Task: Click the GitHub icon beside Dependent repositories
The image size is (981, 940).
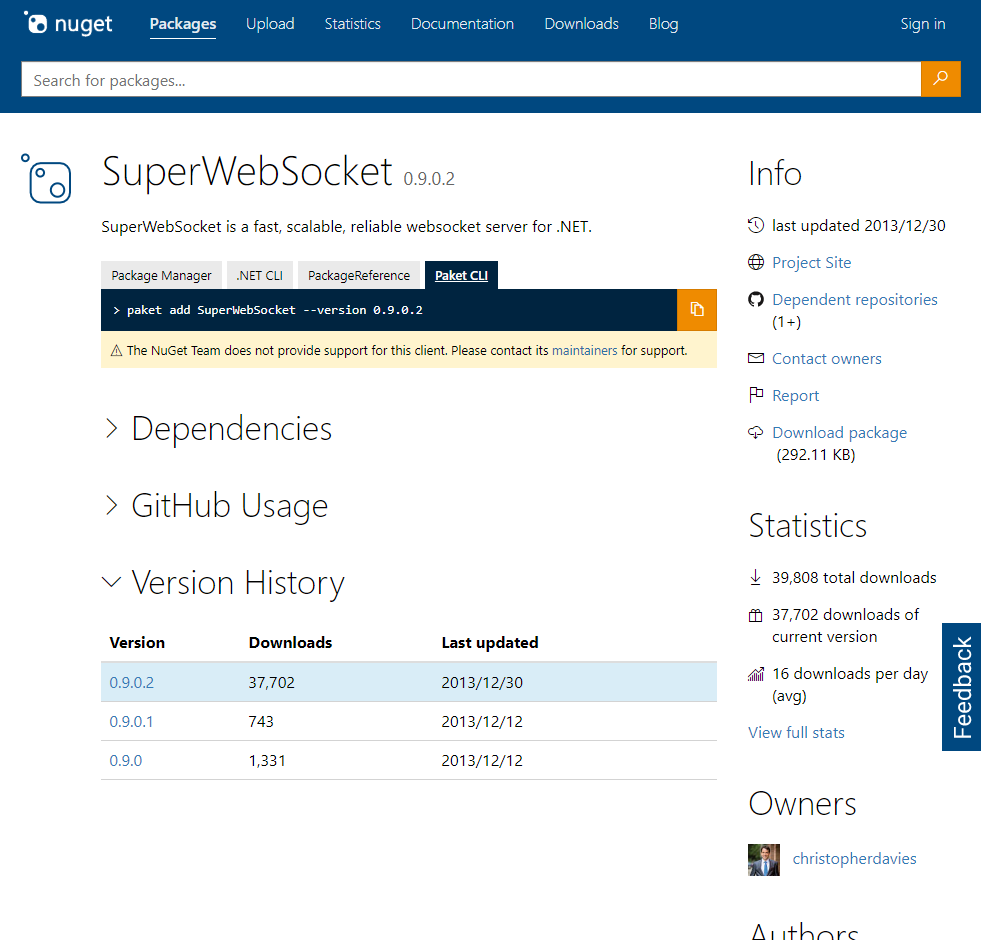Action: 756,299
